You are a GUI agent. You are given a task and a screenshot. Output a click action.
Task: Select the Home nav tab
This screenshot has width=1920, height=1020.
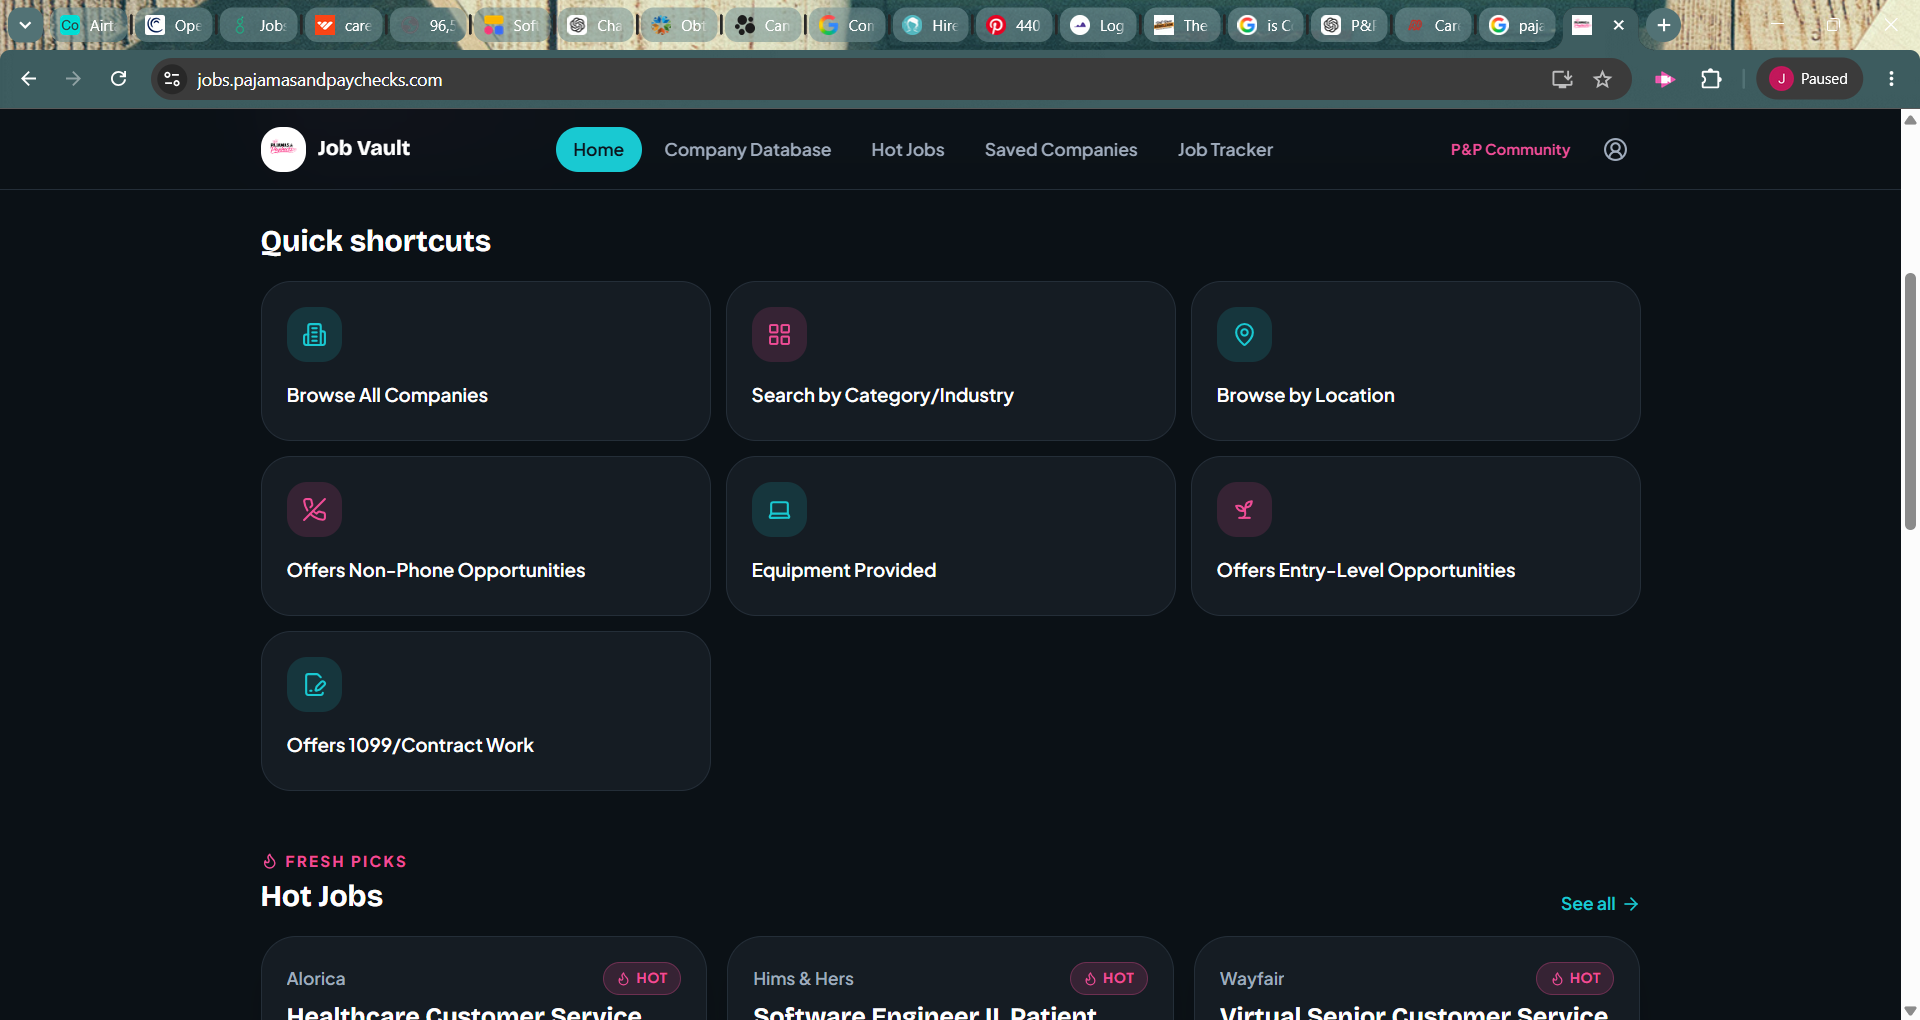[598, 149]
